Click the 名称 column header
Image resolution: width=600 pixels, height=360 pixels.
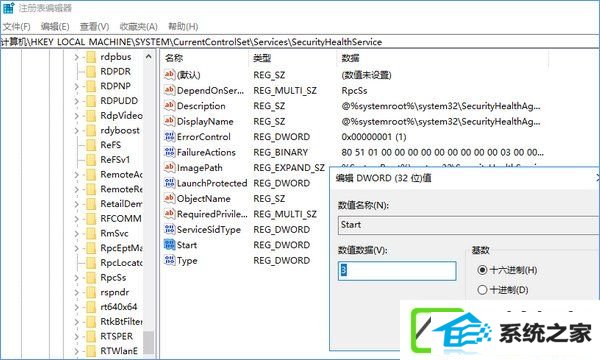[x=174, y=58]
